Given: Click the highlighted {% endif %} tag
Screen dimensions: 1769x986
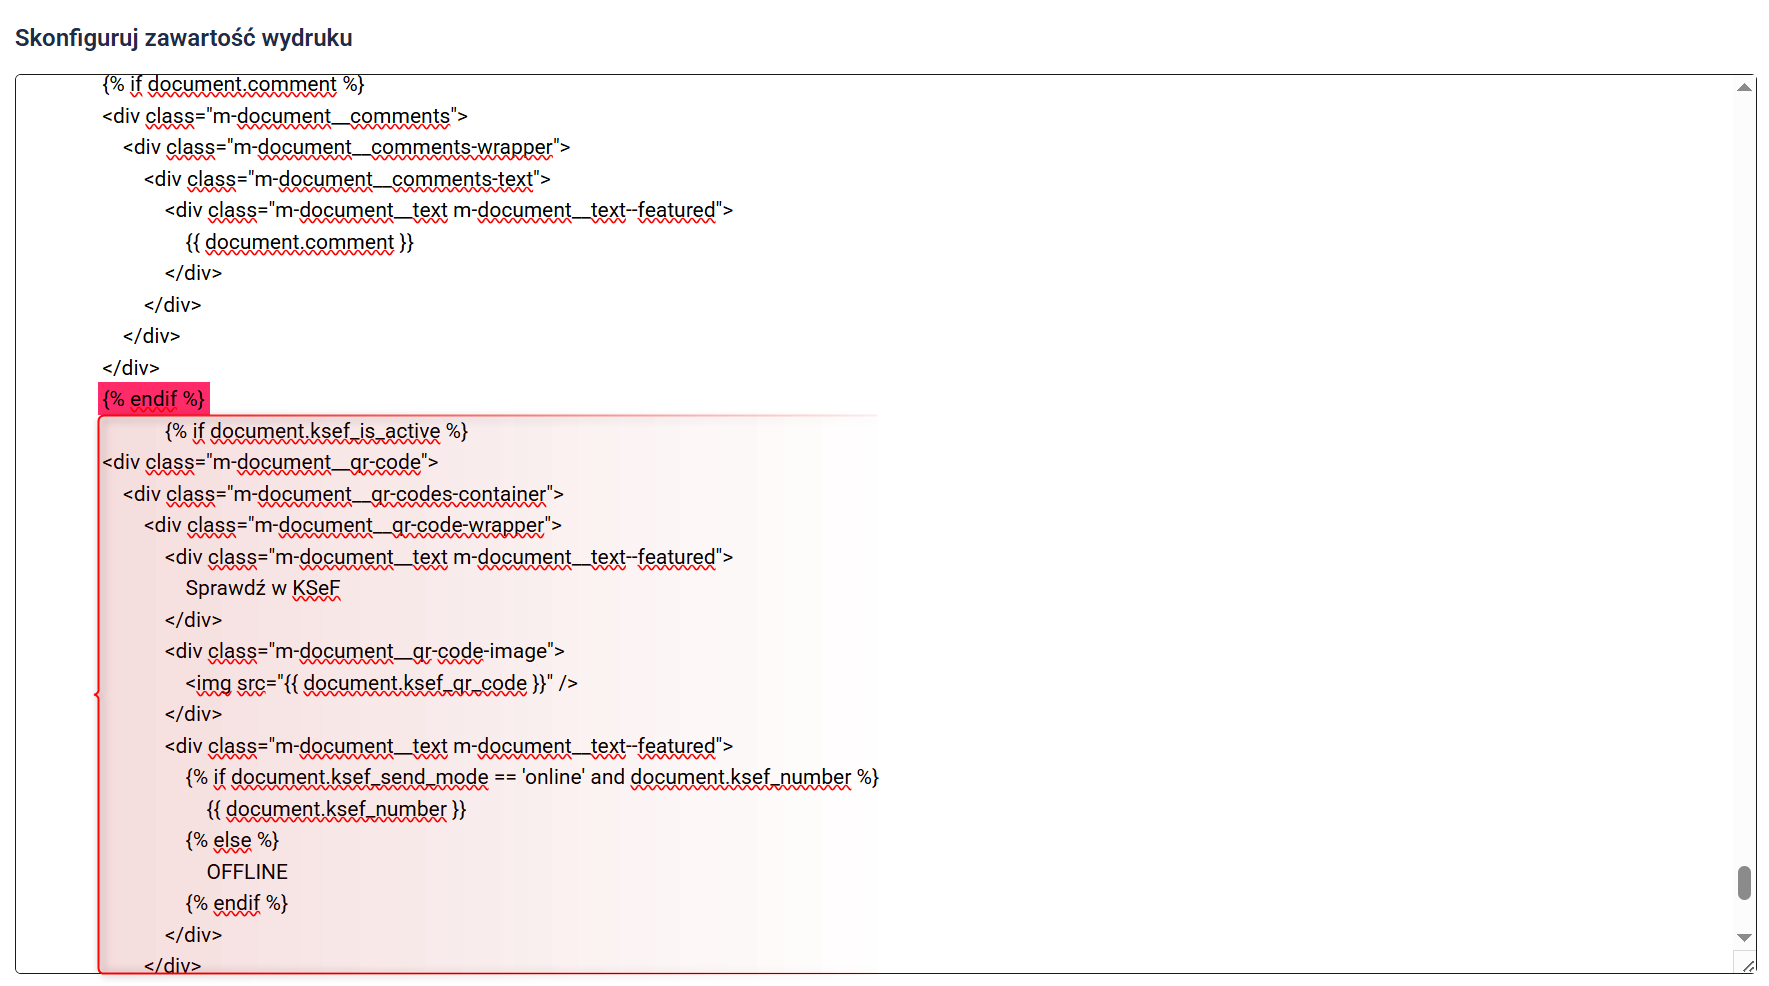Looking at the screenshot, I should pos(154,399).
